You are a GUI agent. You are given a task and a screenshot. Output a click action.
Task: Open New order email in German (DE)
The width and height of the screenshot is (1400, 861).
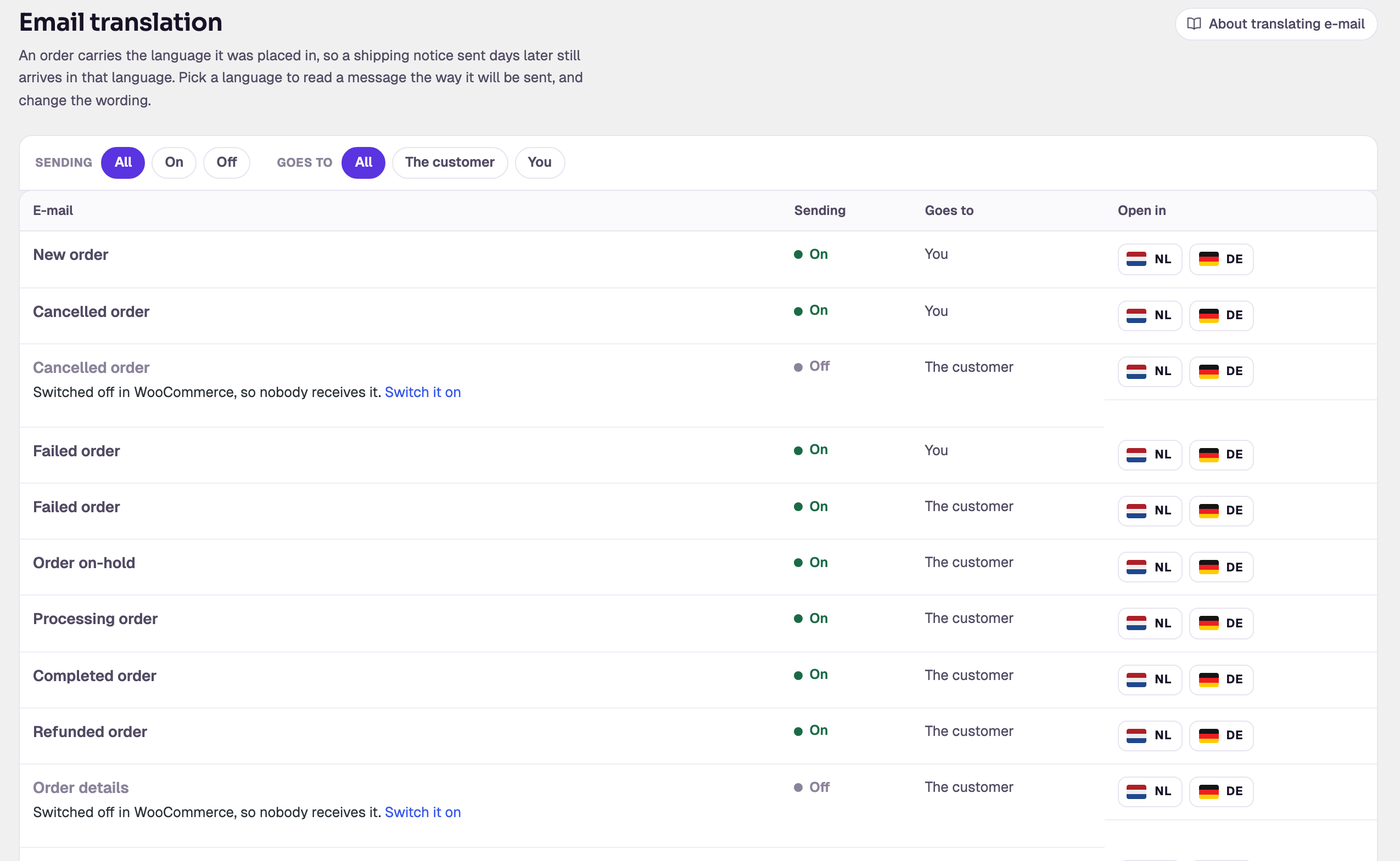coord(1221,259)
